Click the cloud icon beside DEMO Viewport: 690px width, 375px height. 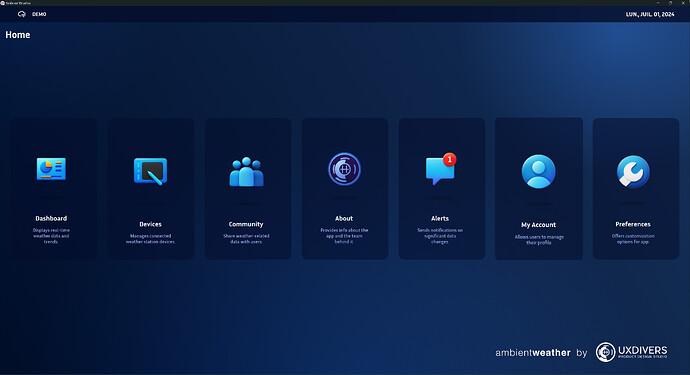(x=22, y=14)
